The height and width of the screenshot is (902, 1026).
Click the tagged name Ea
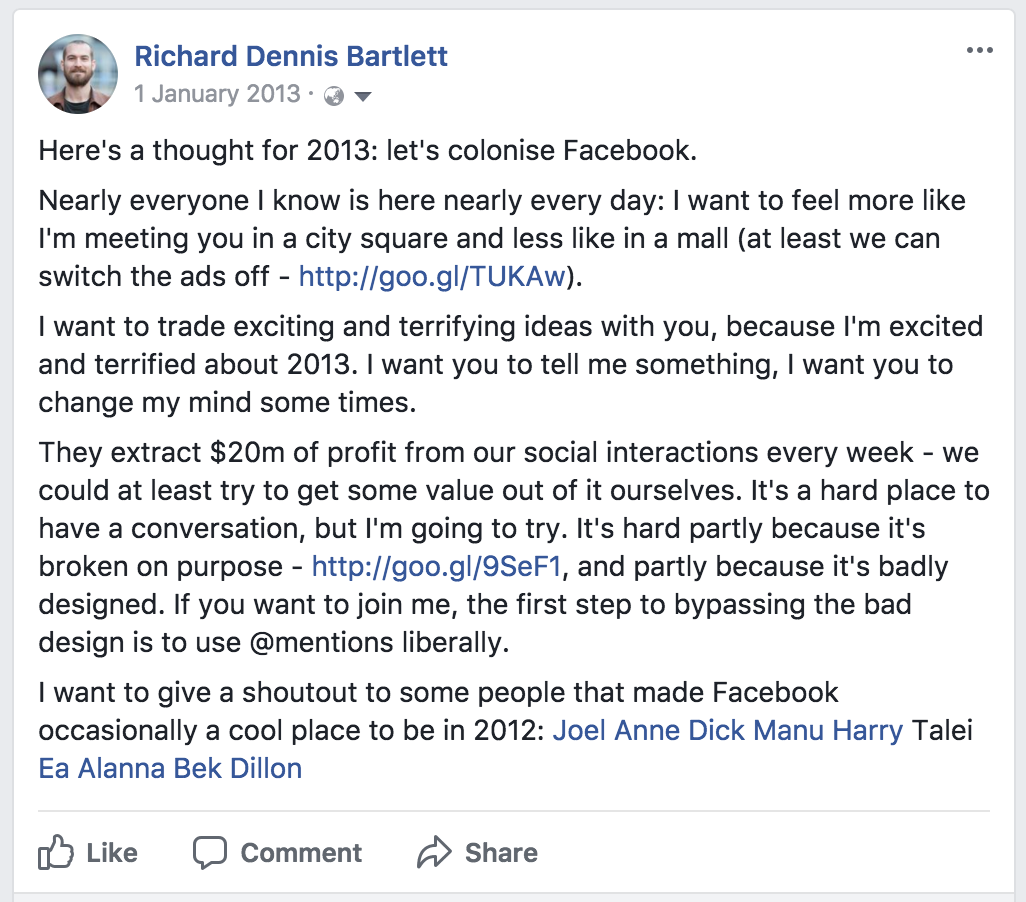pyautogui.click(x=54, y=769)
